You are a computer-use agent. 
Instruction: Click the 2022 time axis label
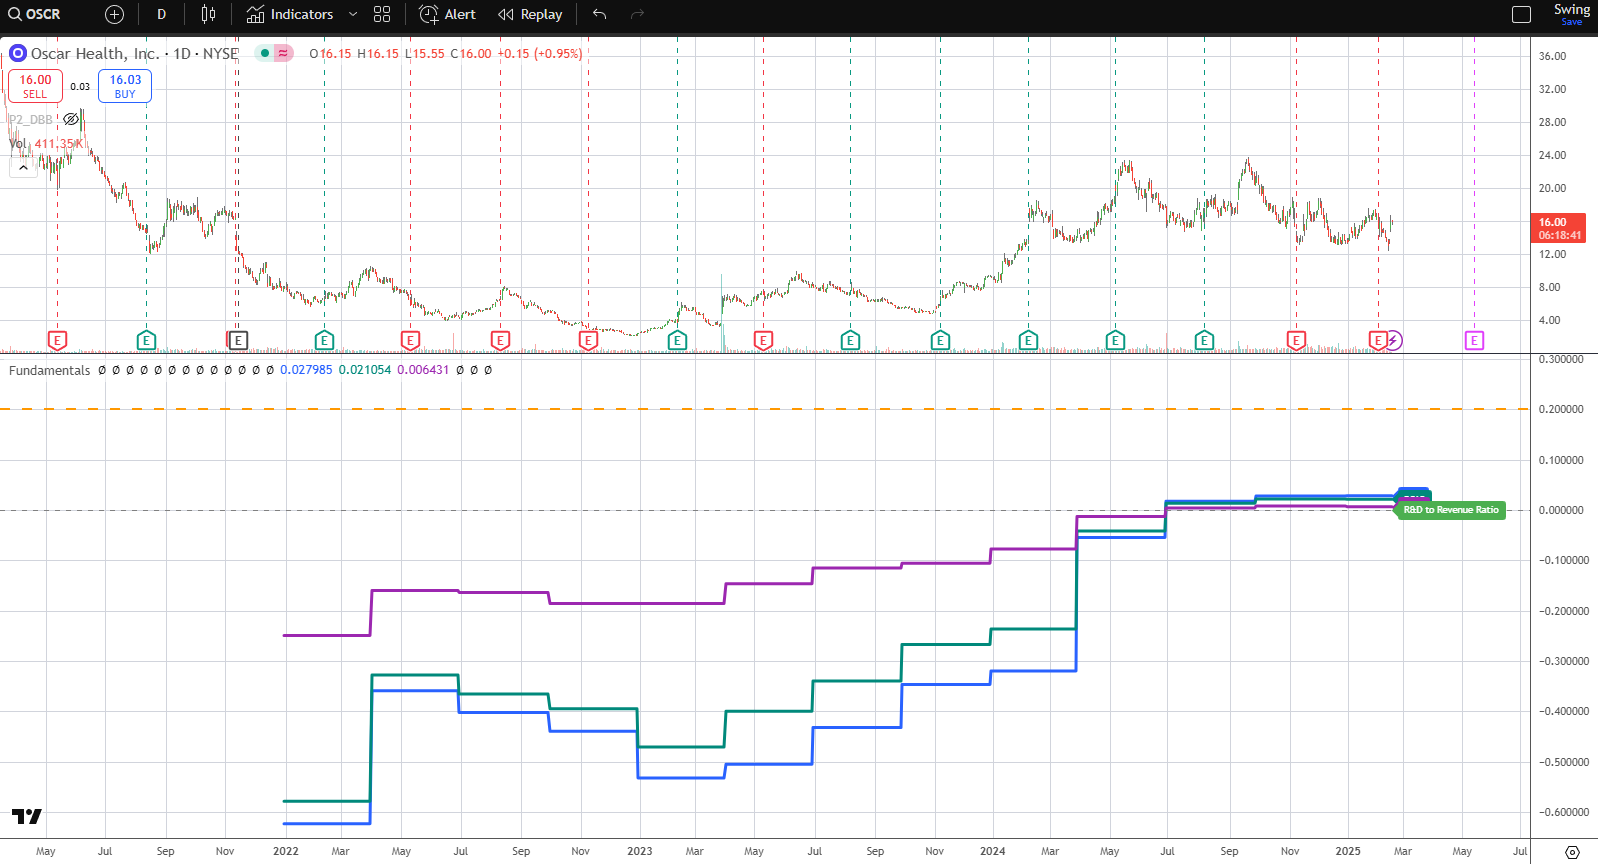click(x=286, y=852)
